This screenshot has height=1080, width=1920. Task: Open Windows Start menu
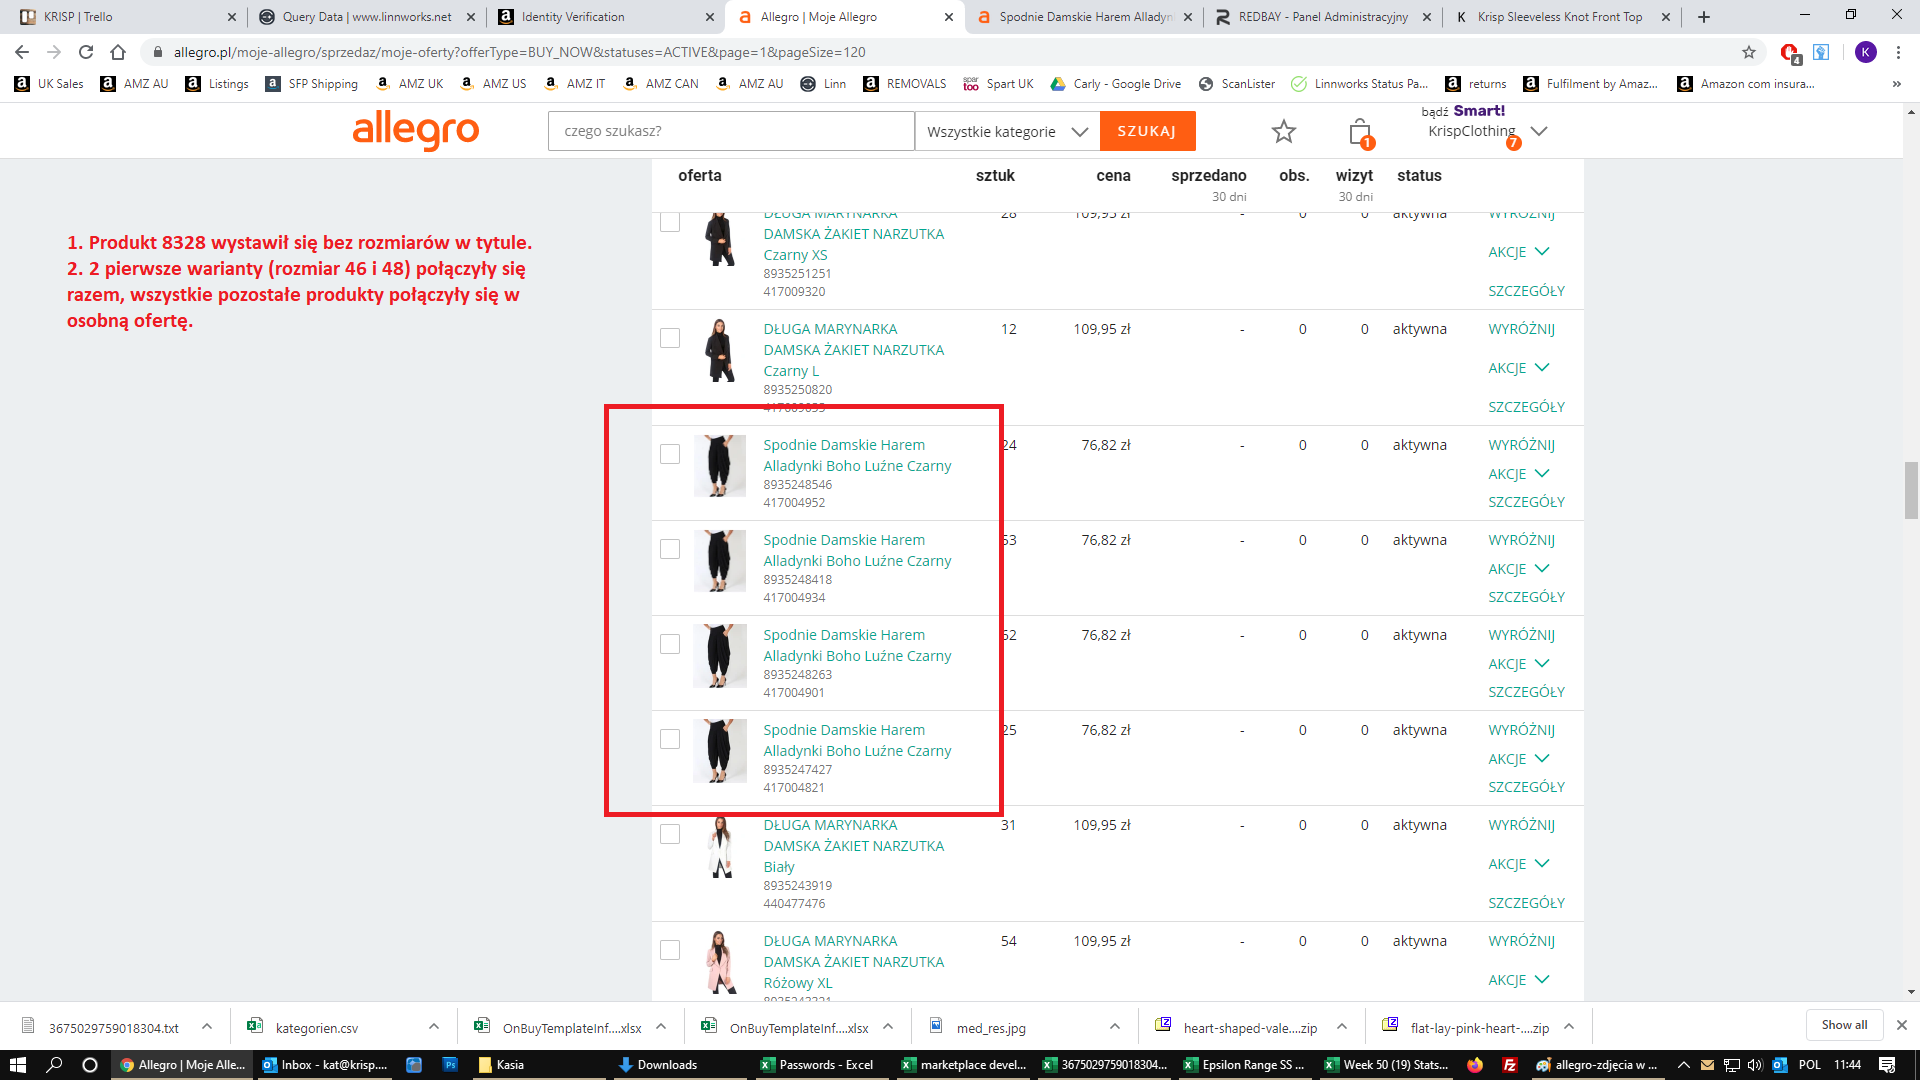click(17, 1064)
